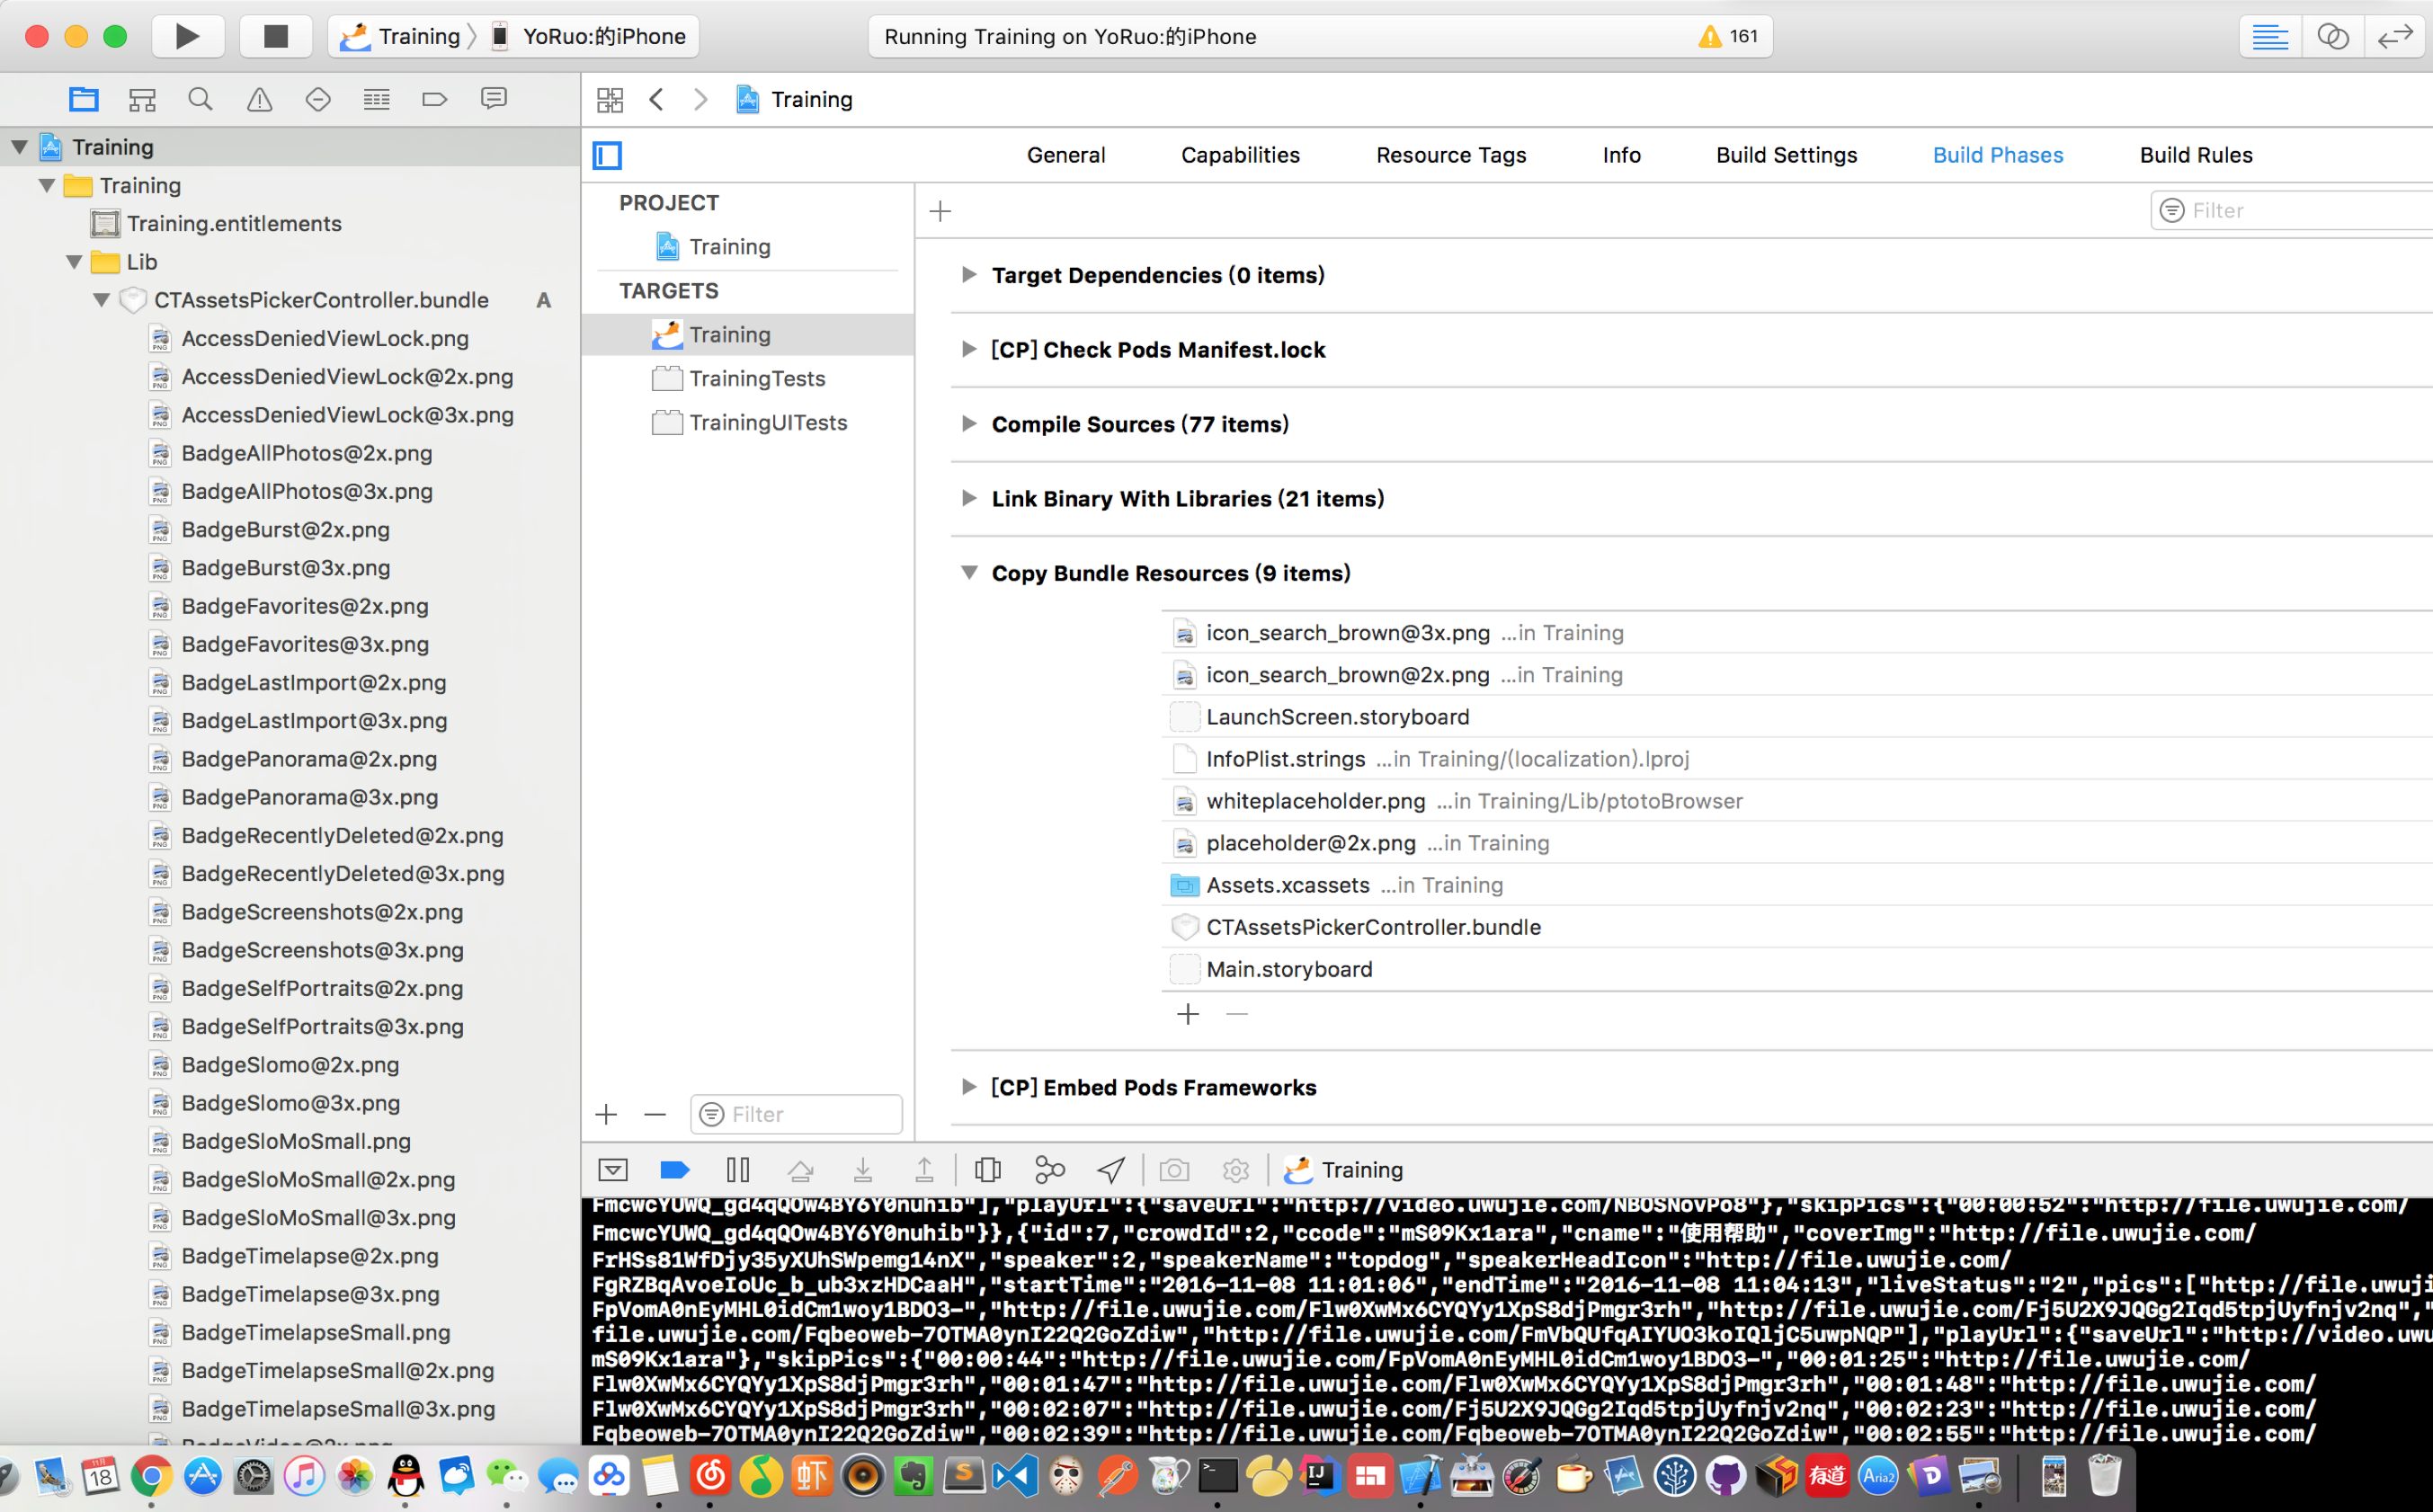Open the General tab
Viewport: 2433px width, 1512px height.
(x=1066, y=155)
